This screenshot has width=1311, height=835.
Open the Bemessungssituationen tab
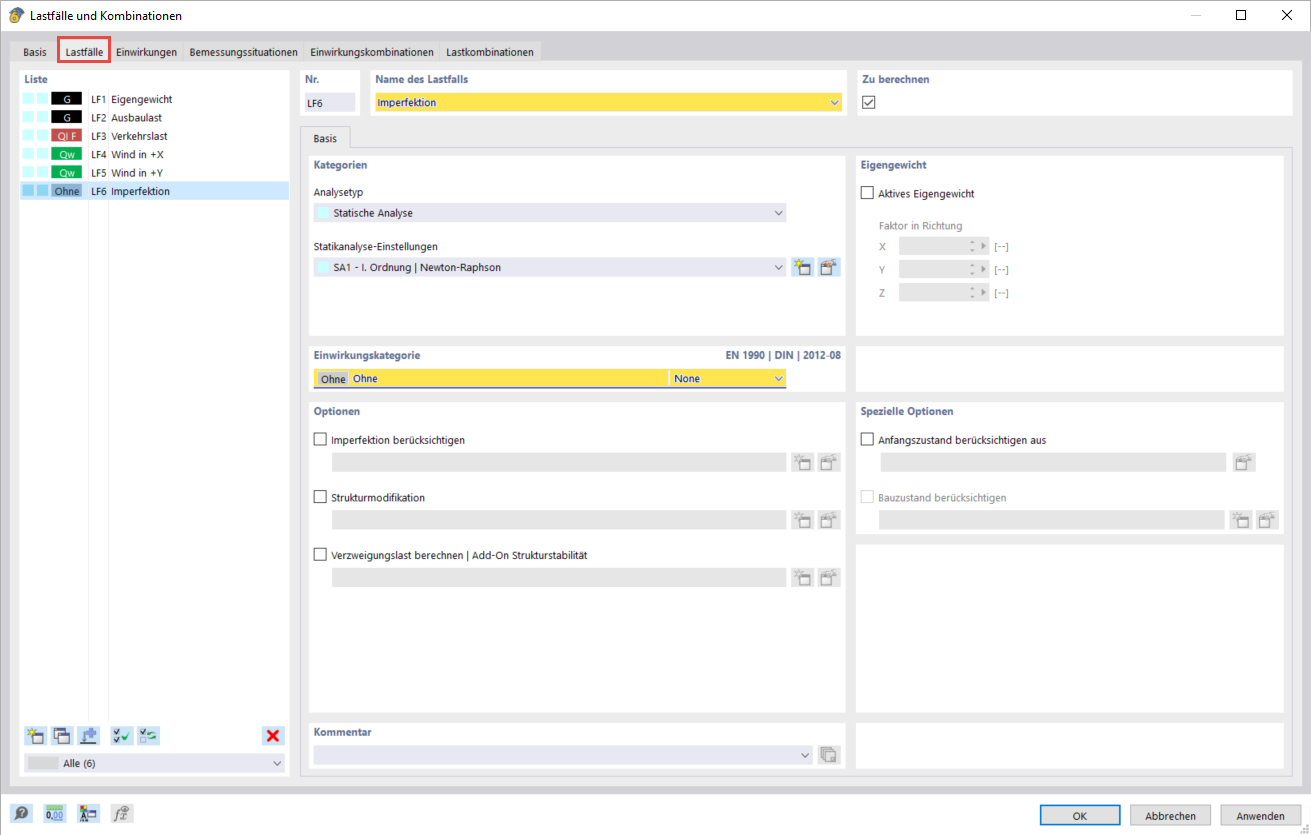243,52
